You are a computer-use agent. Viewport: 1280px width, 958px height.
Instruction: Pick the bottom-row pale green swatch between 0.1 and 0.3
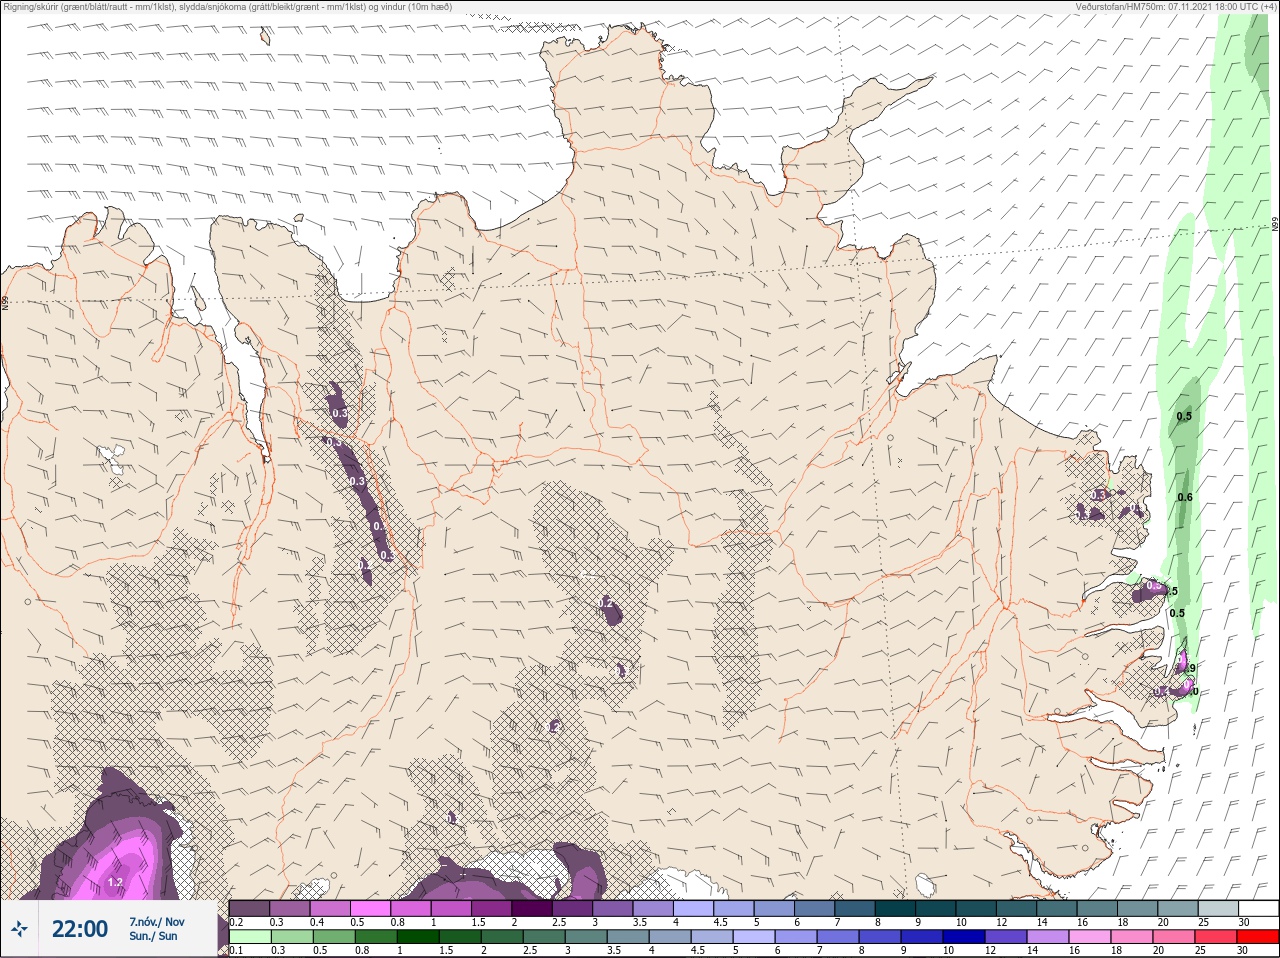click(x=250, y=936)
